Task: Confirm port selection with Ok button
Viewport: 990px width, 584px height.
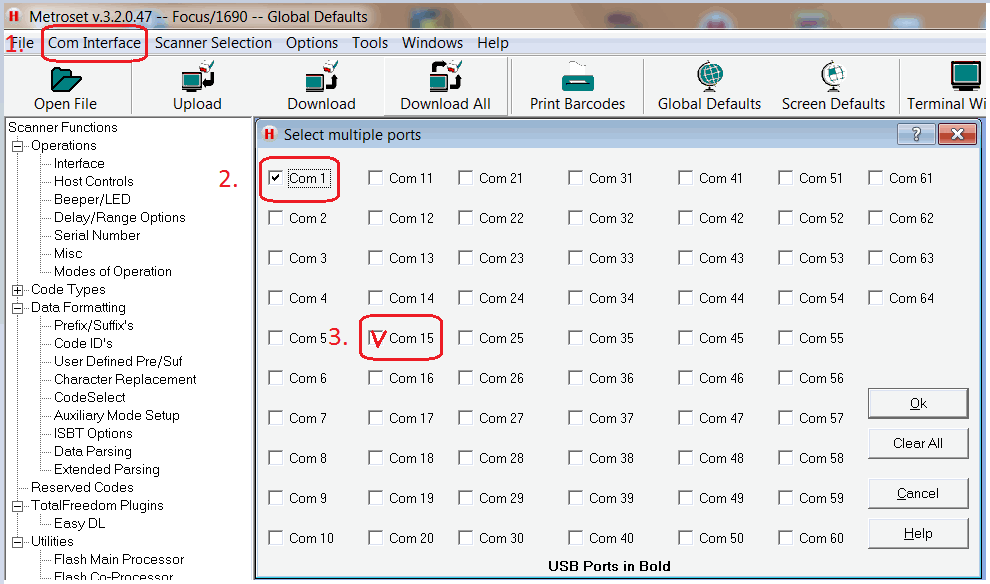Action: (x=917, y=403)
